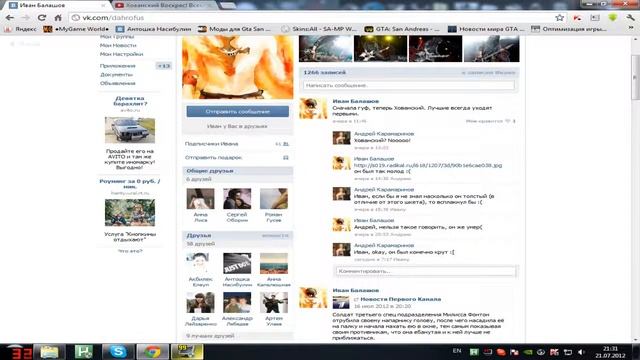Open the GTA: San Andreas bookmark
This screenshot has width=640, height=360.
pyautogui.click(x=402, y=29)
